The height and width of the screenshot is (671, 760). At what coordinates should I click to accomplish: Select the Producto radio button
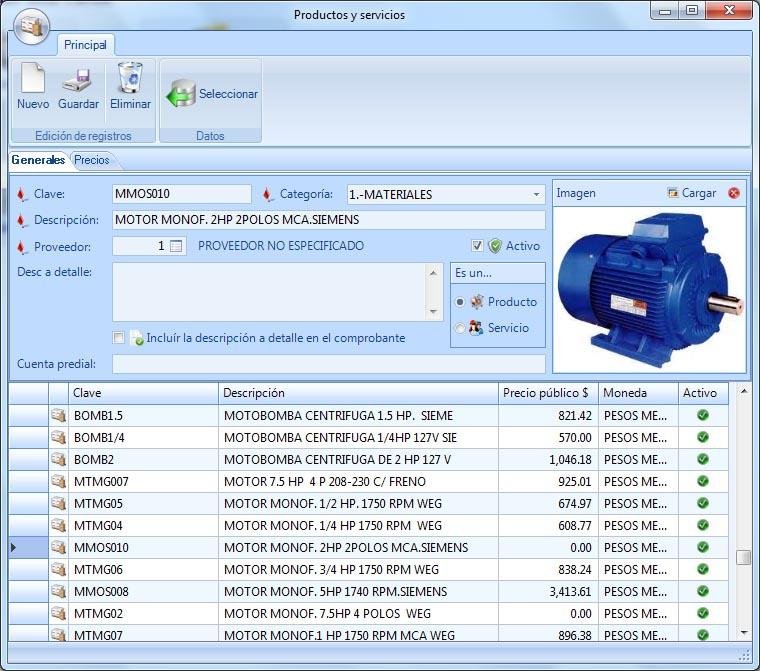[x=460, y=302]
